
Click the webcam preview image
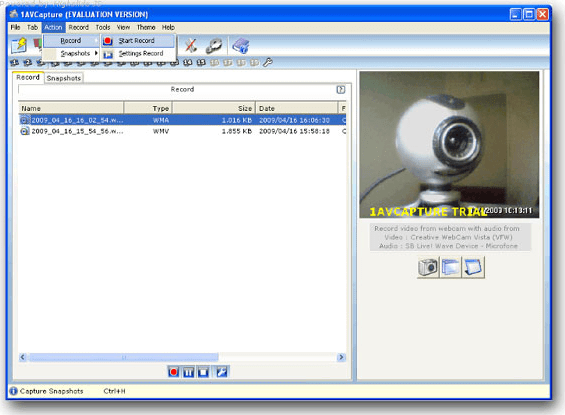click(449, 145)
